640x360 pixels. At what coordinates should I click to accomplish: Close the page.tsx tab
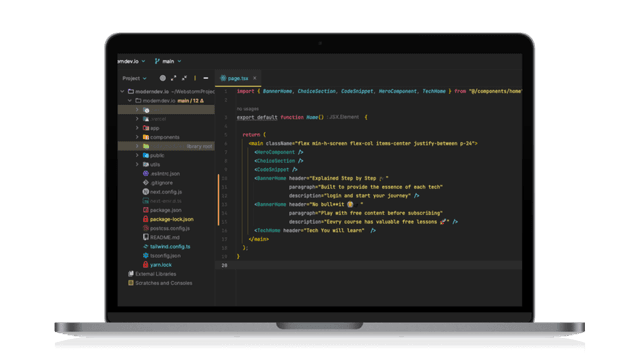[255, 78]
